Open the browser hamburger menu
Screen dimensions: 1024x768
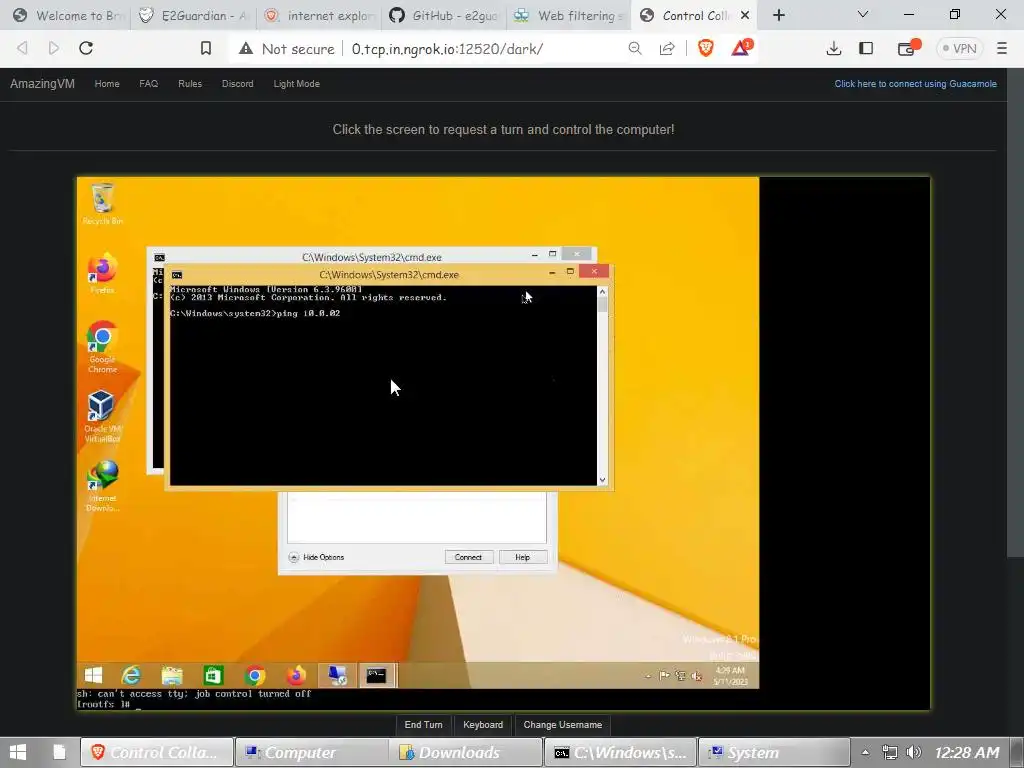[x=1002, y=48]
